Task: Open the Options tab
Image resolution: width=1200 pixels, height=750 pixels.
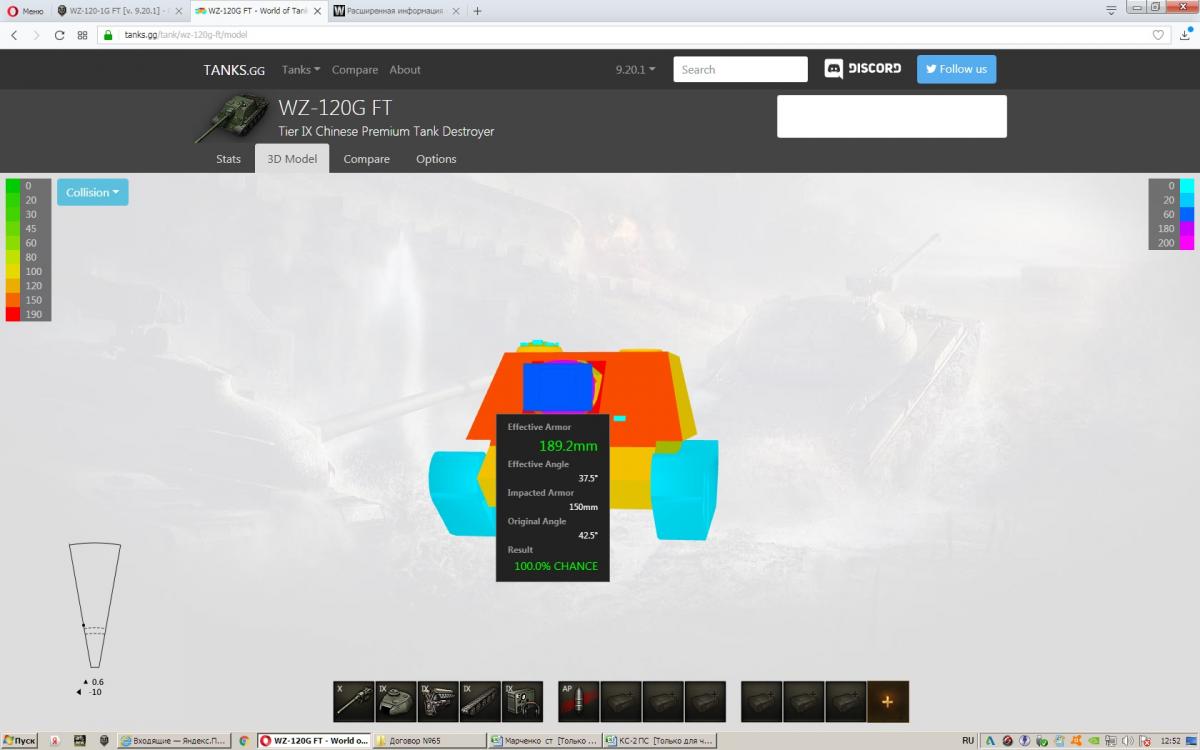Action: [436, 159]
